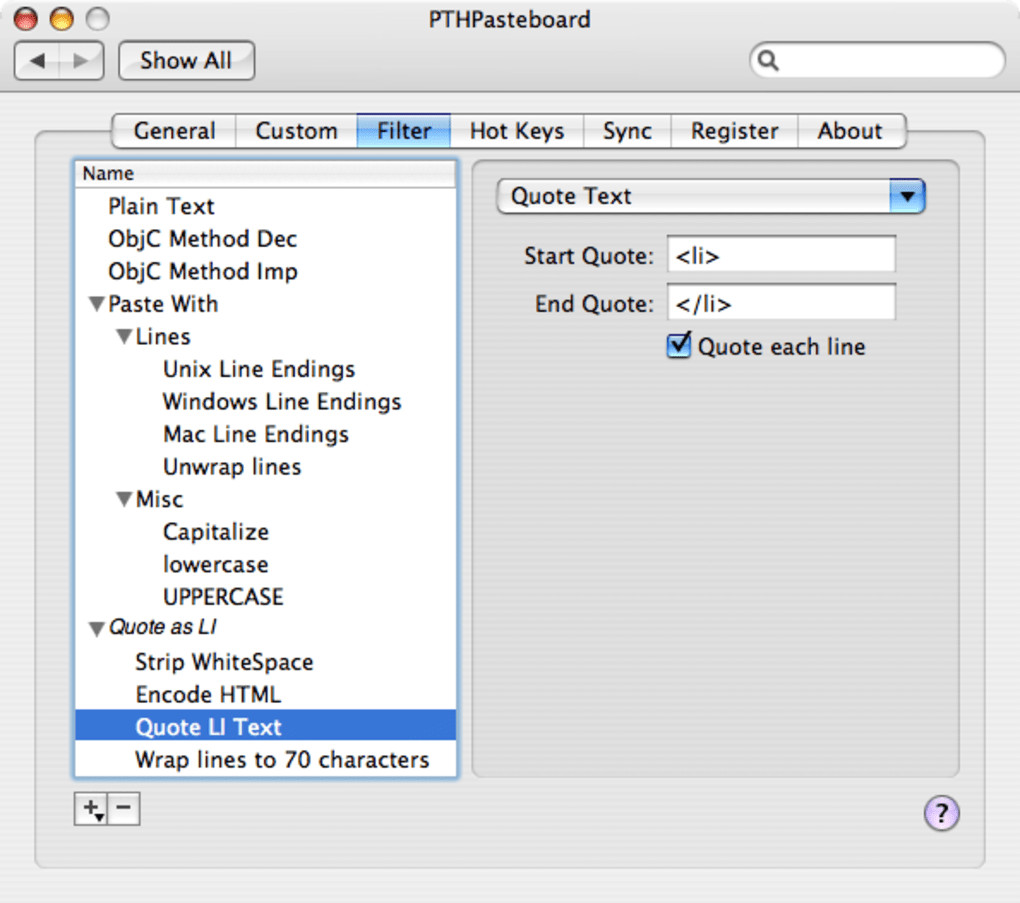Open help with the purple question mark
The height and width of the screenshot is (903, 1020).
941,813
